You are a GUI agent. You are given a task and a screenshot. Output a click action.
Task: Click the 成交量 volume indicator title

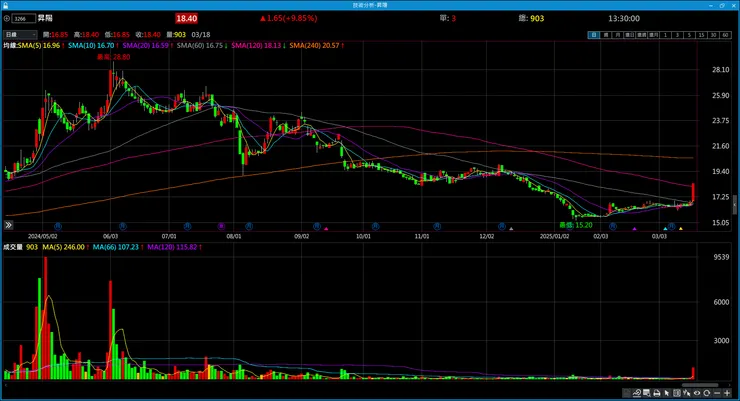(13, 247)
